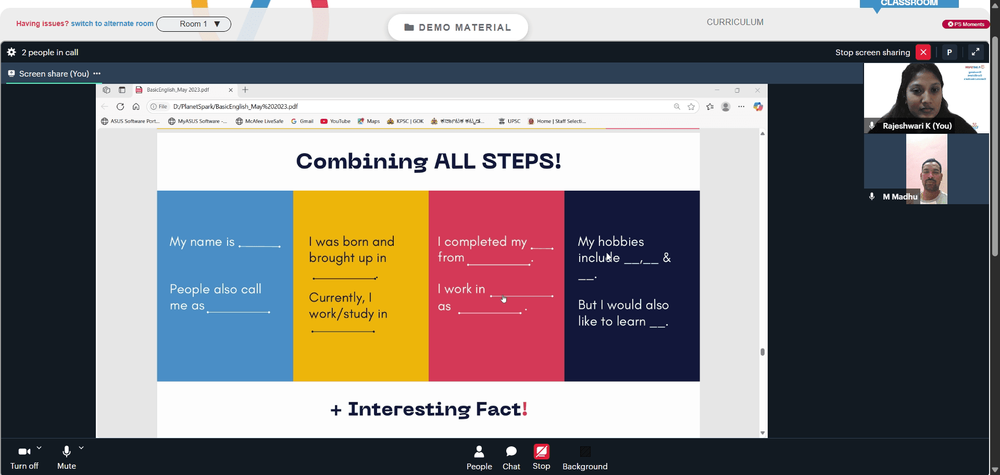Click the '+ Interesting Fact!' text
This screenshot has height=475, width=1000.
click(x=429, y=409)
